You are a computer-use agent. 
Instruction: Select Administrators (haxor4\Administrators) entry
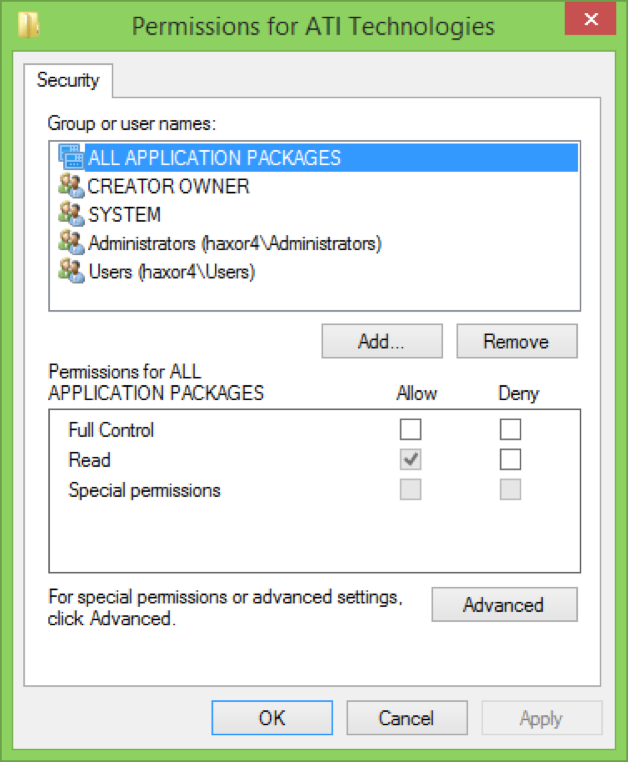[x=235, y=243]
